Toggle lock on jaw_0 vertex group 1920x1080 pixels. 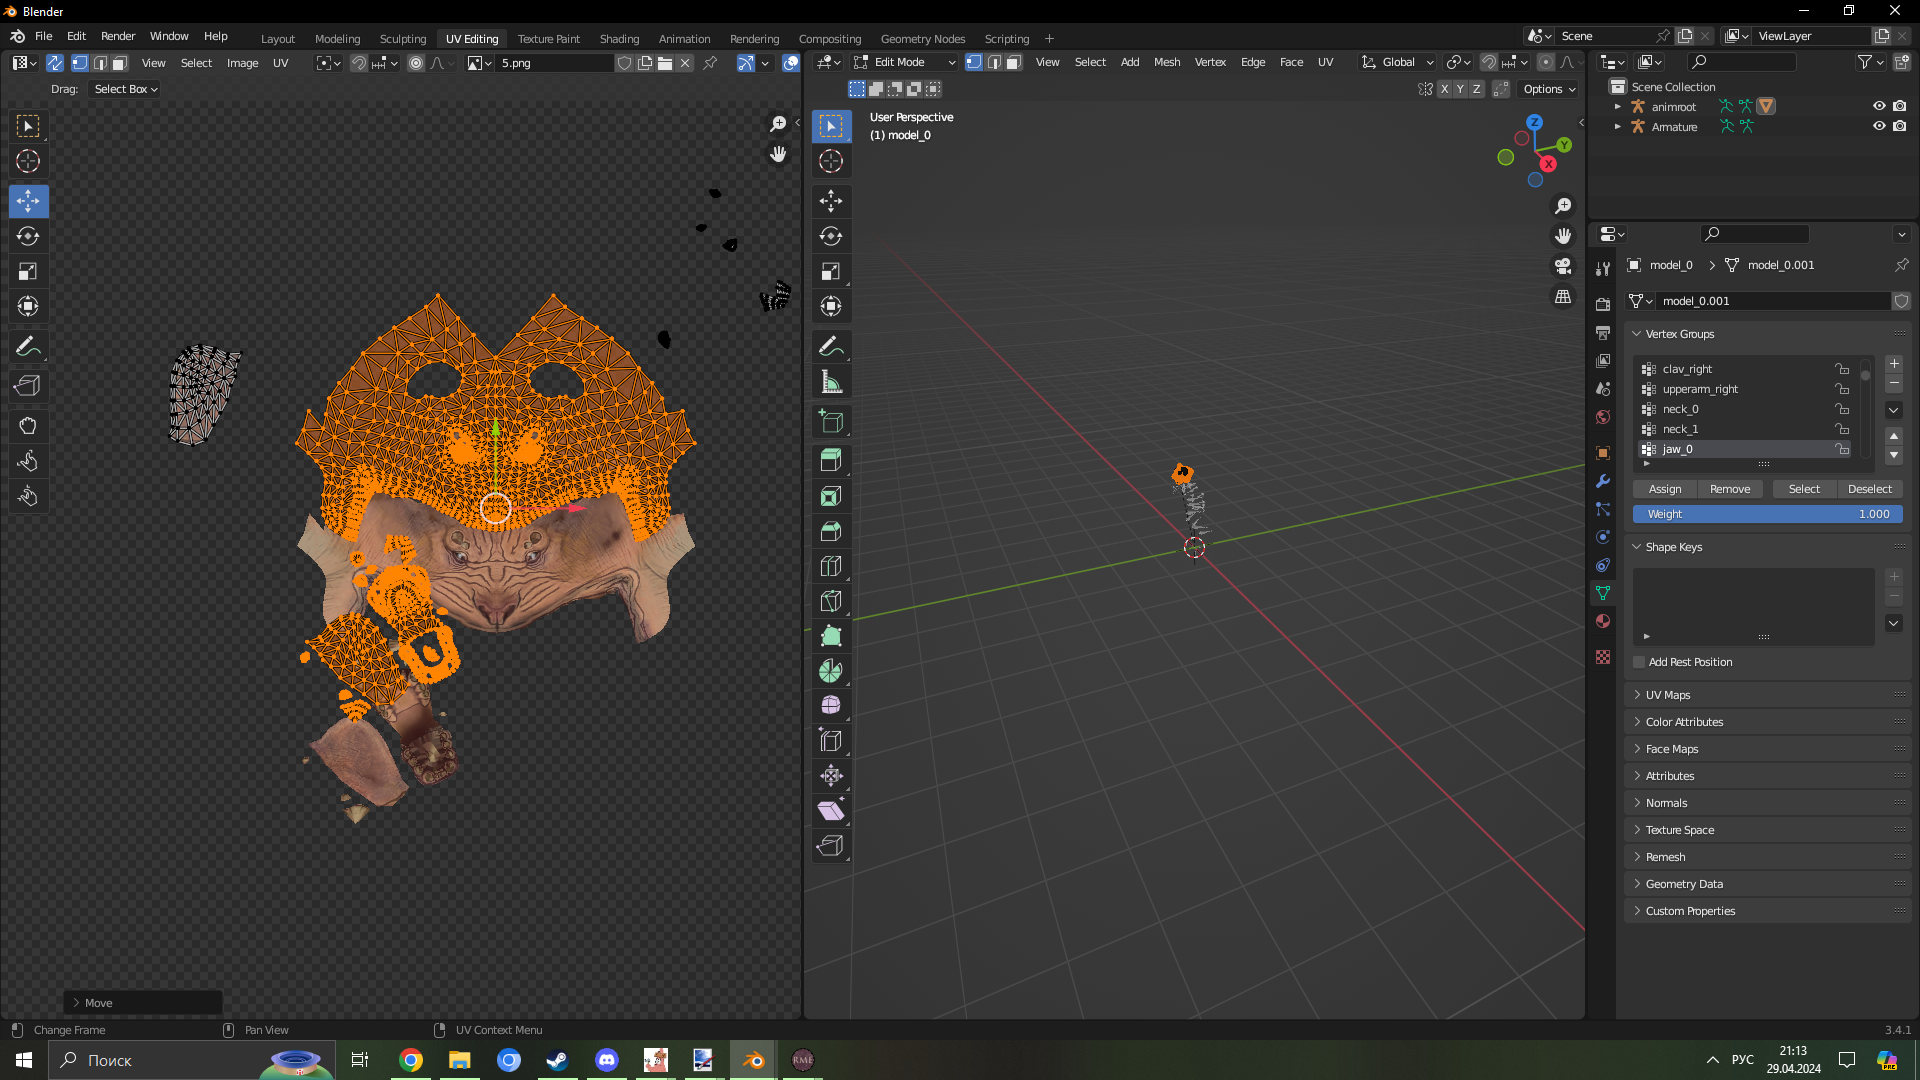point(1842,449)
